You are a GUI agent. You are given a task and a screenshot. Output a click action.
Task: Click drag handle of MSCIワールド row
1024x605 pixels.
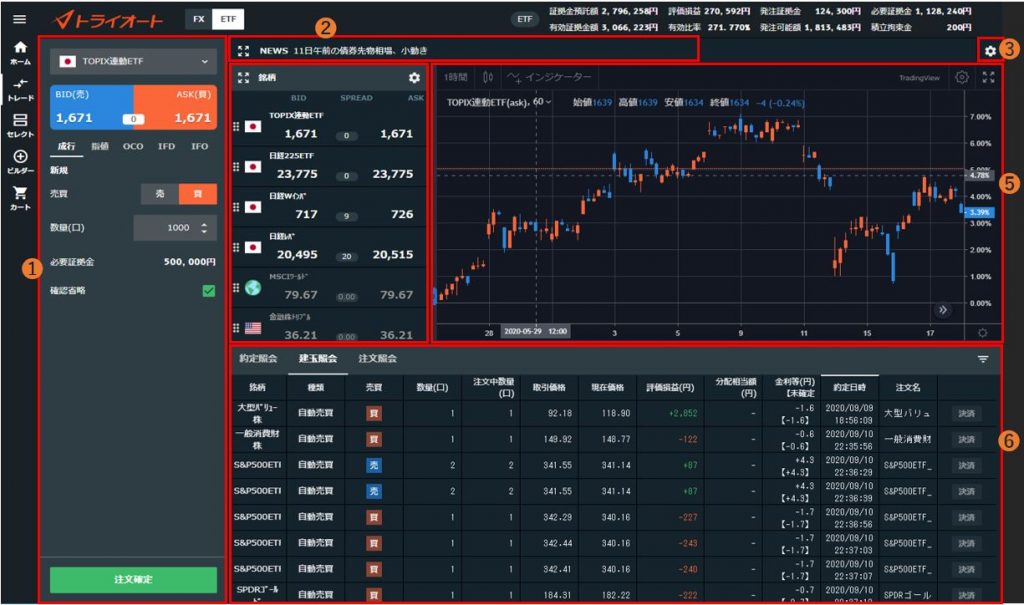pyautogui.click(x=236, y=287)
